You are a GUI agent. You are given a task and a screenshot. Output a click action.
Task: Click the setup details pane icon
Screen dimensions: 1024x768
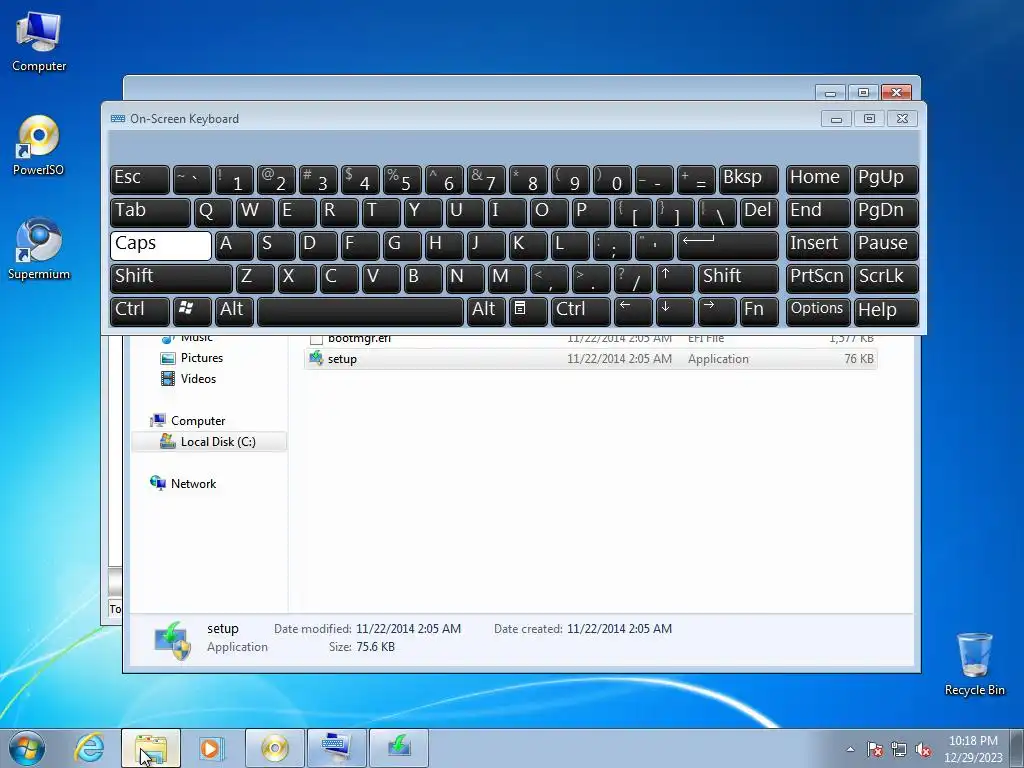coord(172,640)
